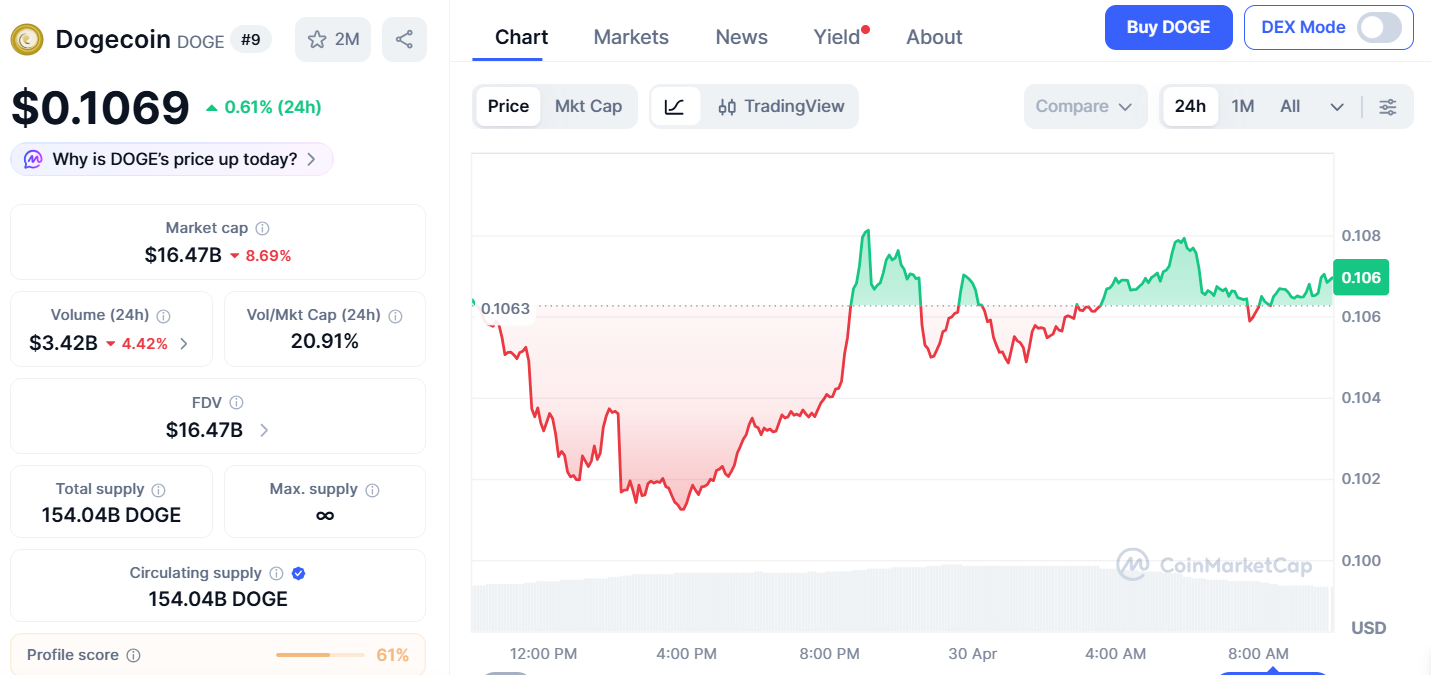1431x675 pixels.
Task: Switch to the Markets tab
Action: click(631, 37)
